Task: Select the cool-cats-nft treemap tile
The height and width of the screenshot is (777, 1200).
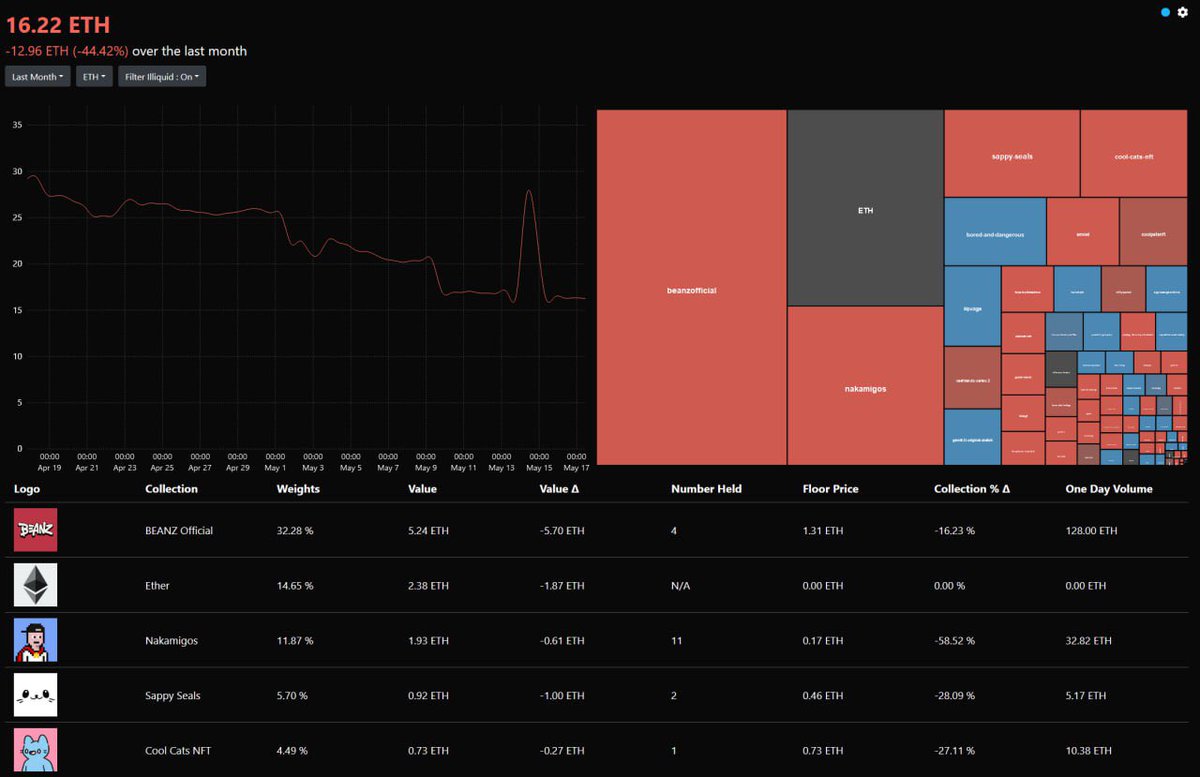Action: point(1134,153)
